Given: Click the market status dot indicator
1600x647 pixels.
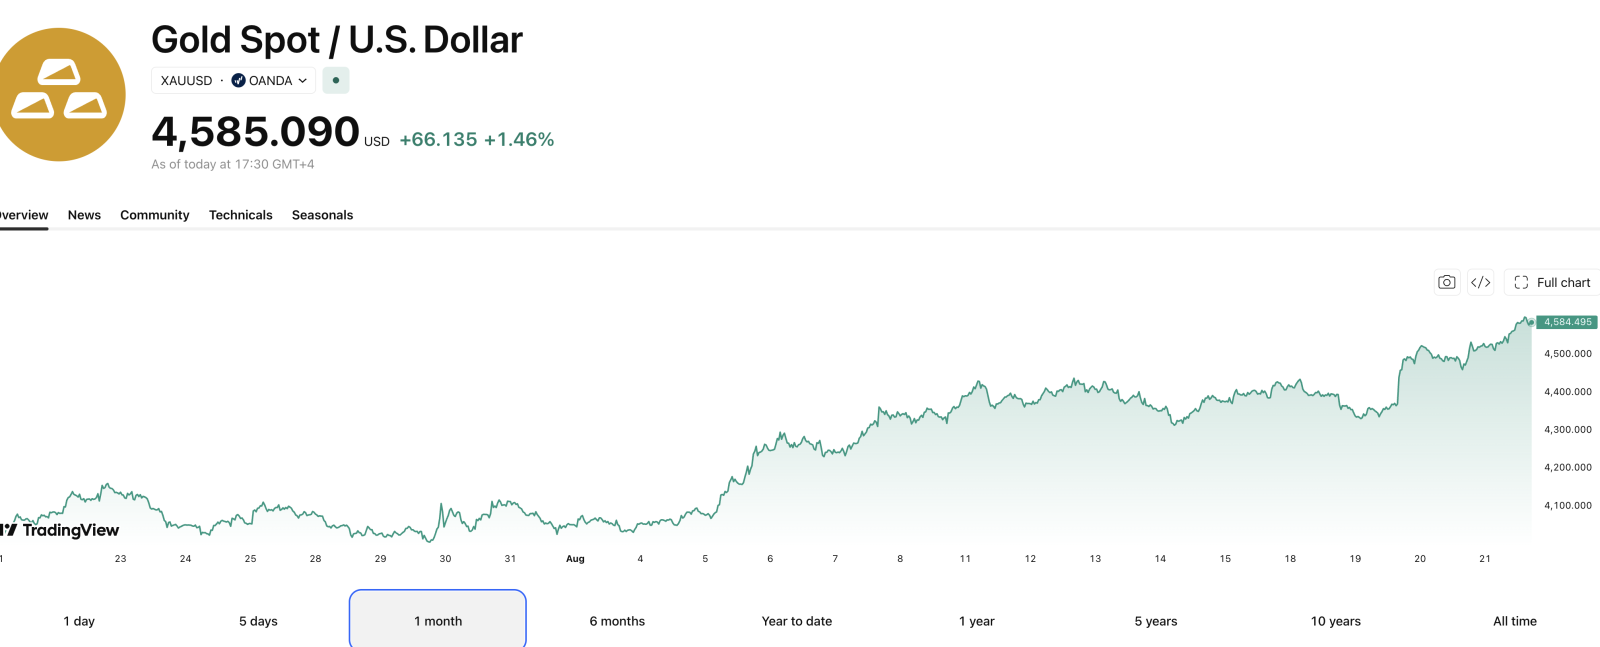Looking at the screenshot, I should tap(336, 81).
